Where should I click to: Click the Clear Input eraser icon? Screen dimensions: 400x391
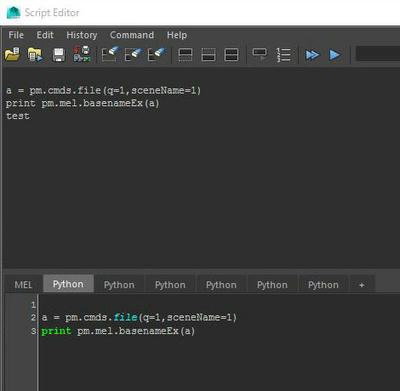(134, 54)
